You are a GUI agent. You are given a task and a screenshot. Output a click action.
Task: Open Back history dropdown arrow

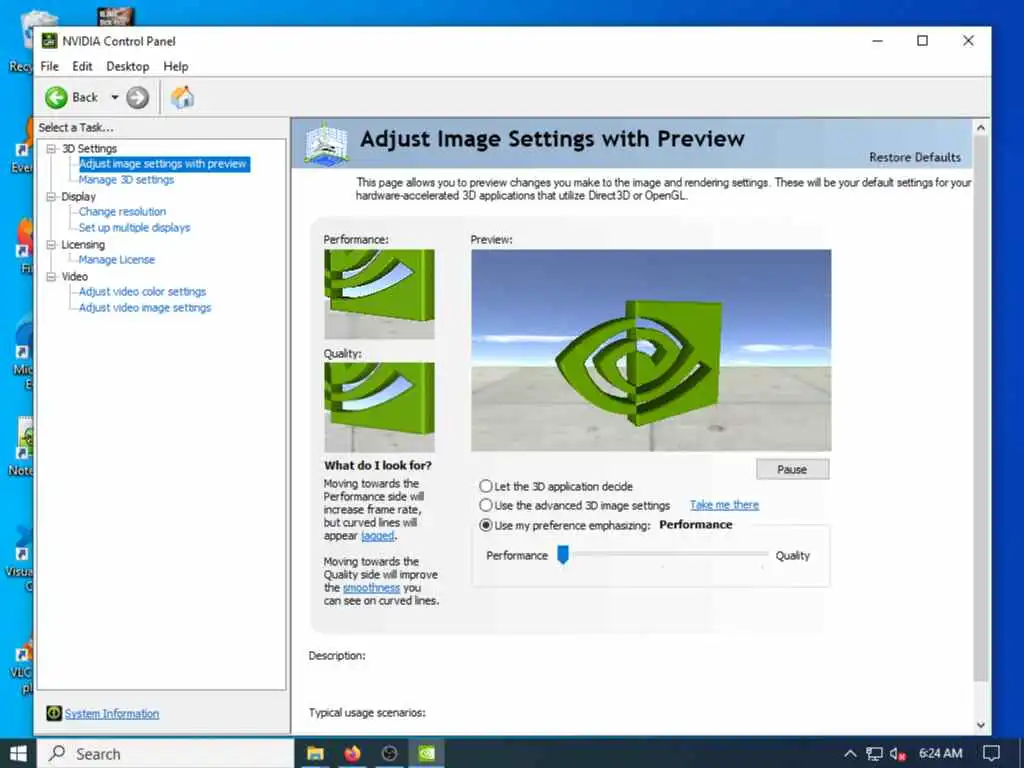pos(114,97)
